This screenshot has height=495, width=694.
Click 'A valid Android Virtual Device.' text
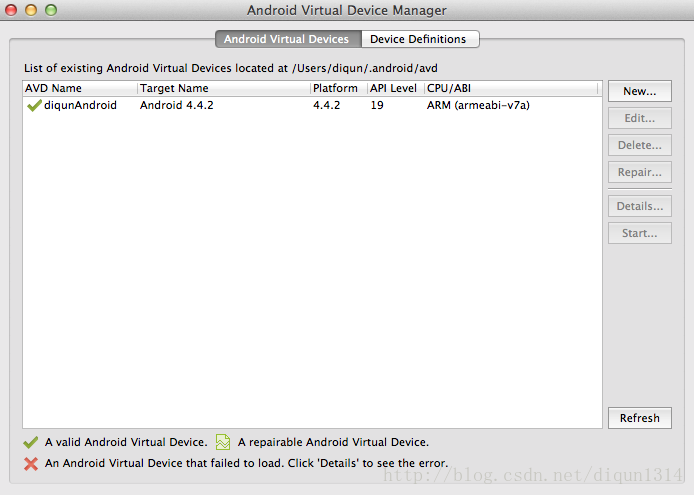coord(126,442)
